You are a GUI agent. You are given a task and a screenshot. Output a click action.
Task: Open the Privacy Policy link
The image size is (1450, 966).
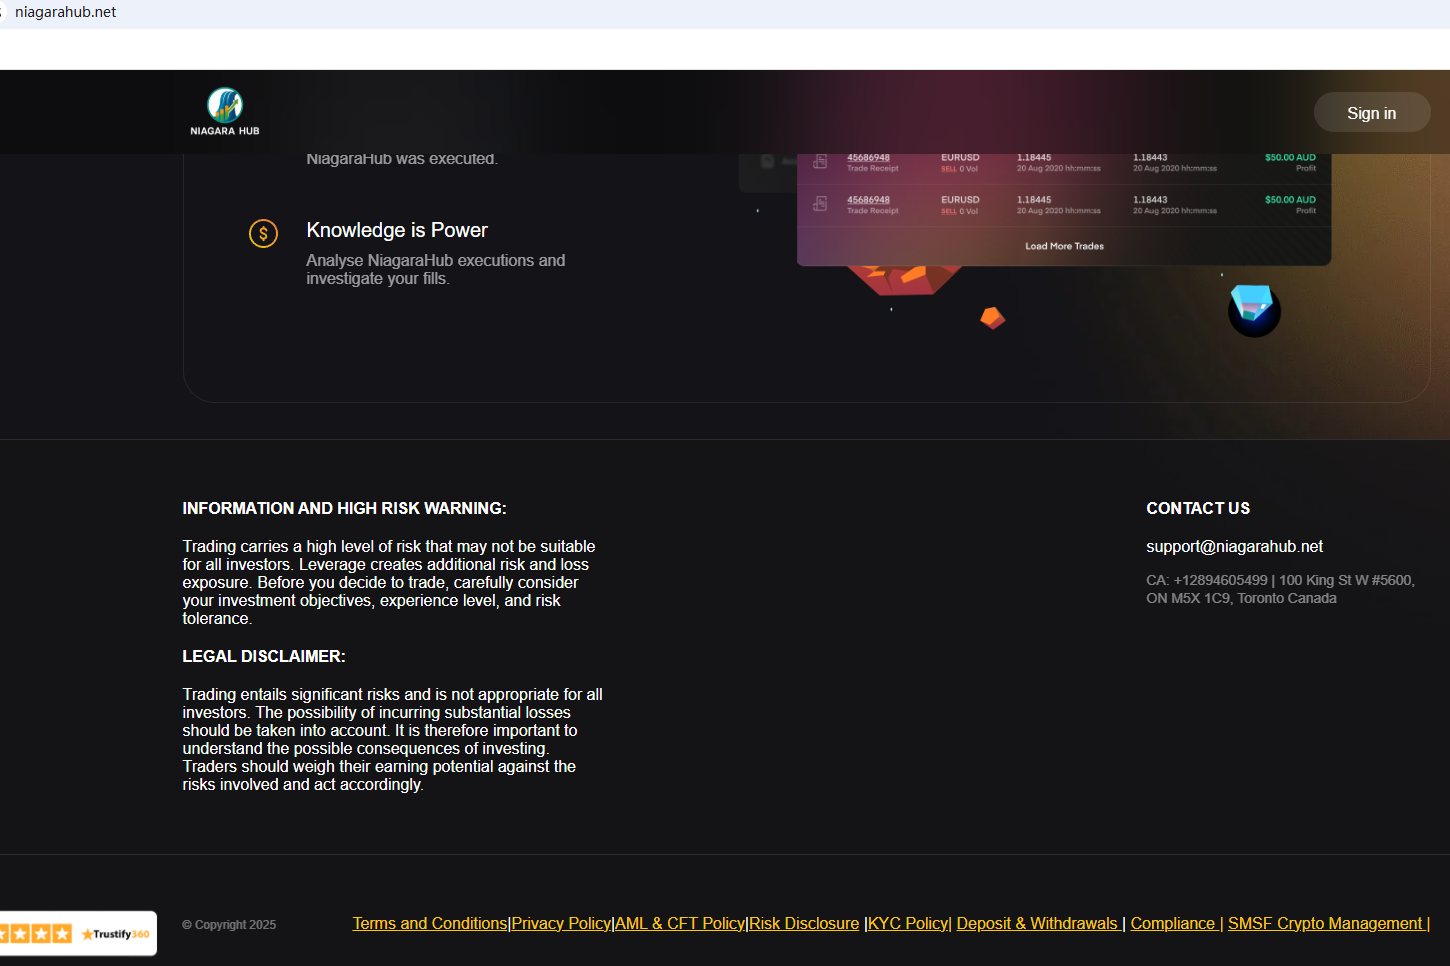tap(561, 923)
